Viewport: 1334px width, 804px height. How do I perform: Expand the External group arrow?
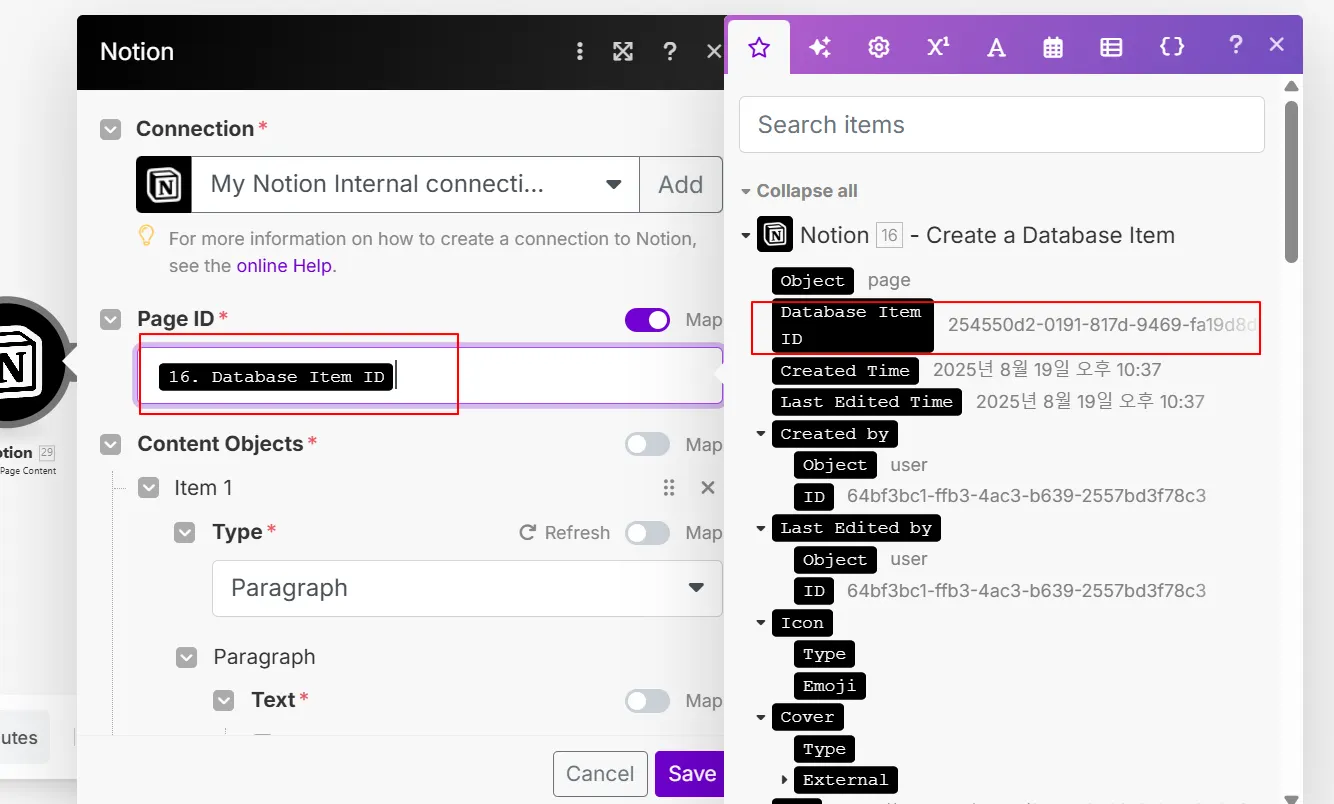[784, 780]
